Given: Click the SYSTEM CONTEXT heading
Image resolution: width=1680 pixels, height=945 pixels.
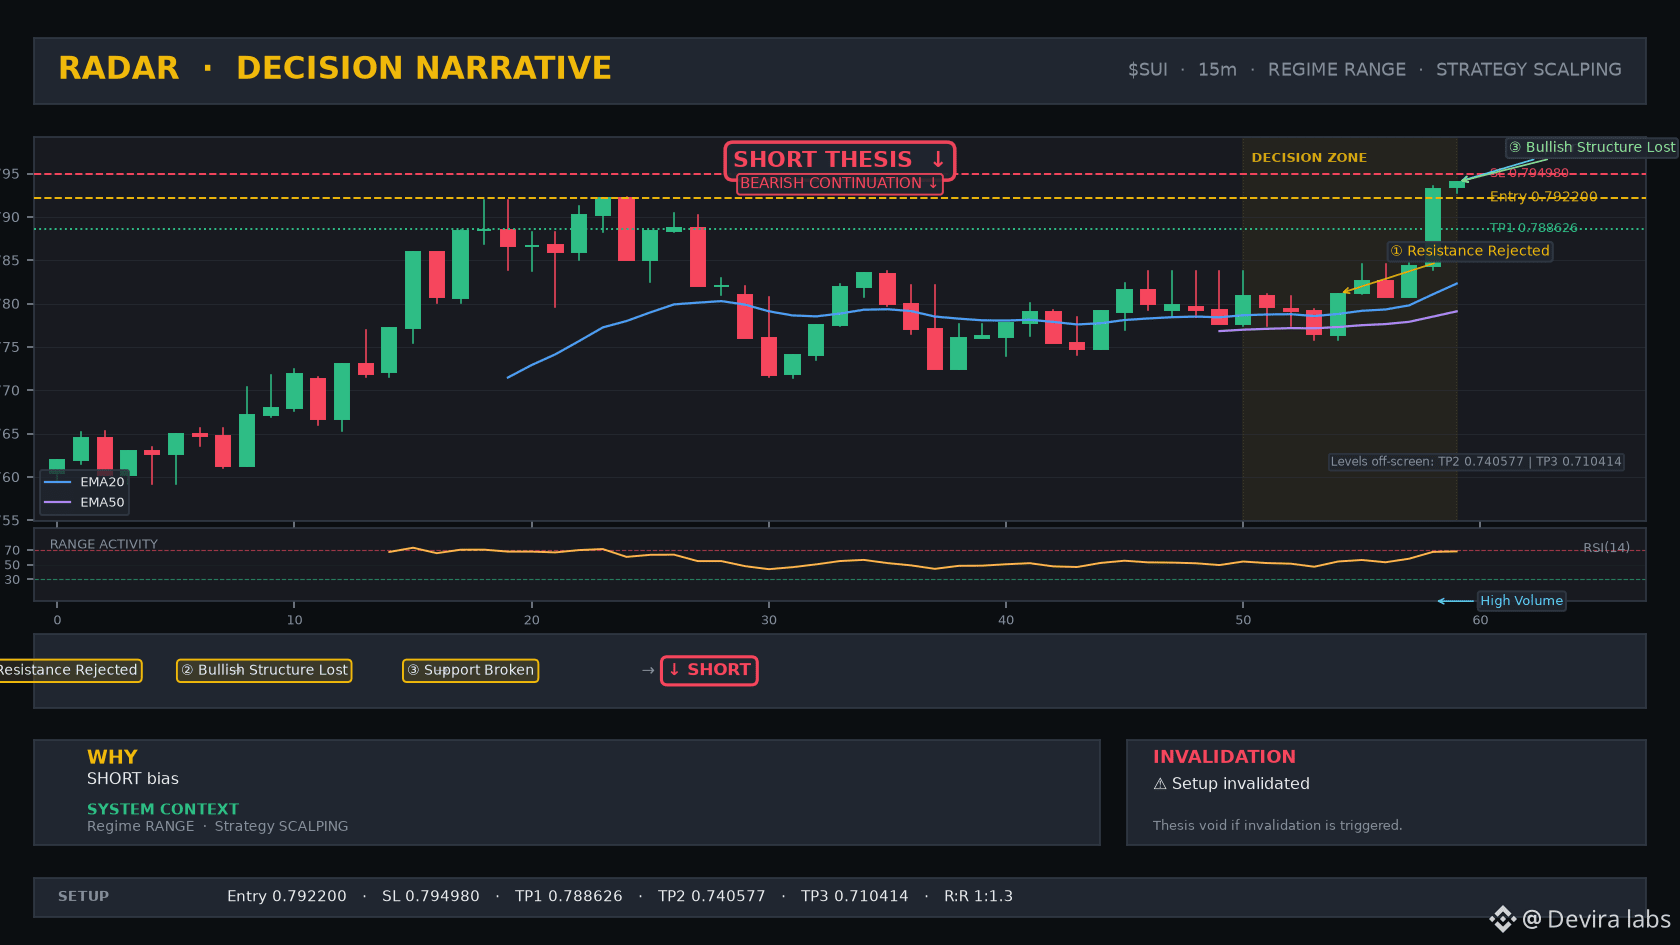Looking at the screenshot, I should [x=163, y=809].
